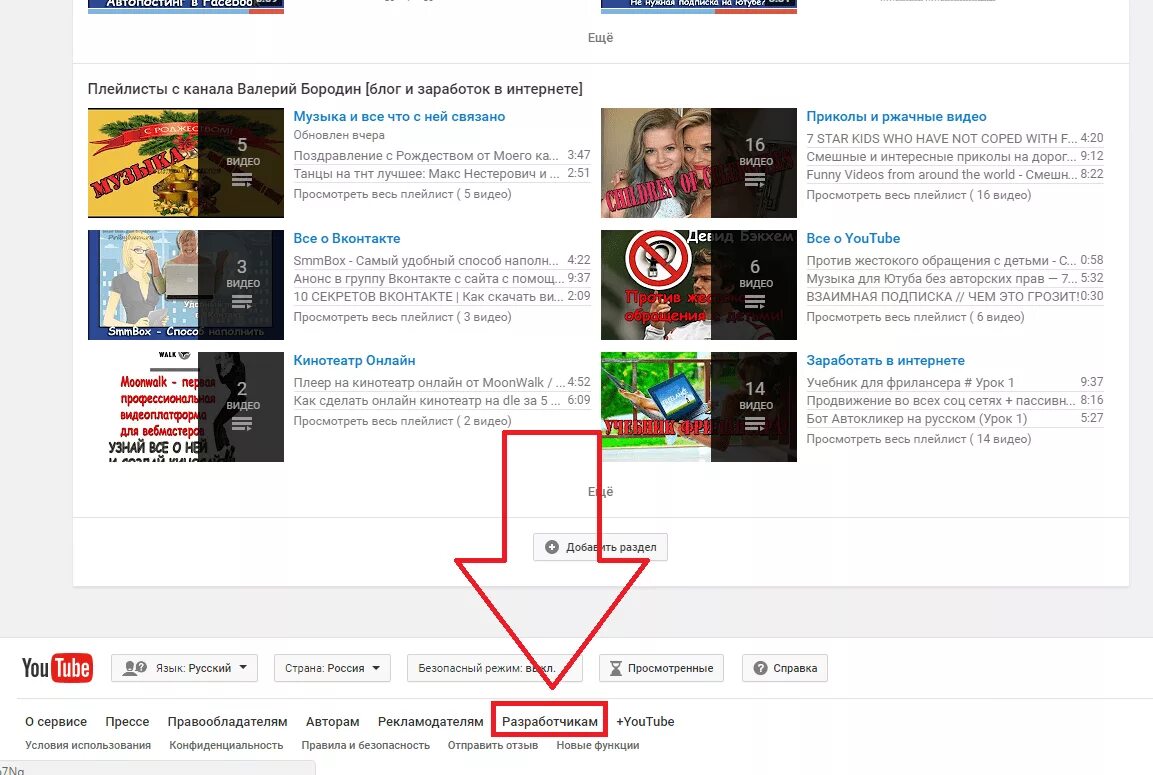Click the SmmBox Вконтакте playlist thumbnail
This screenshot has height=775, width=1153.
[185, 285]
